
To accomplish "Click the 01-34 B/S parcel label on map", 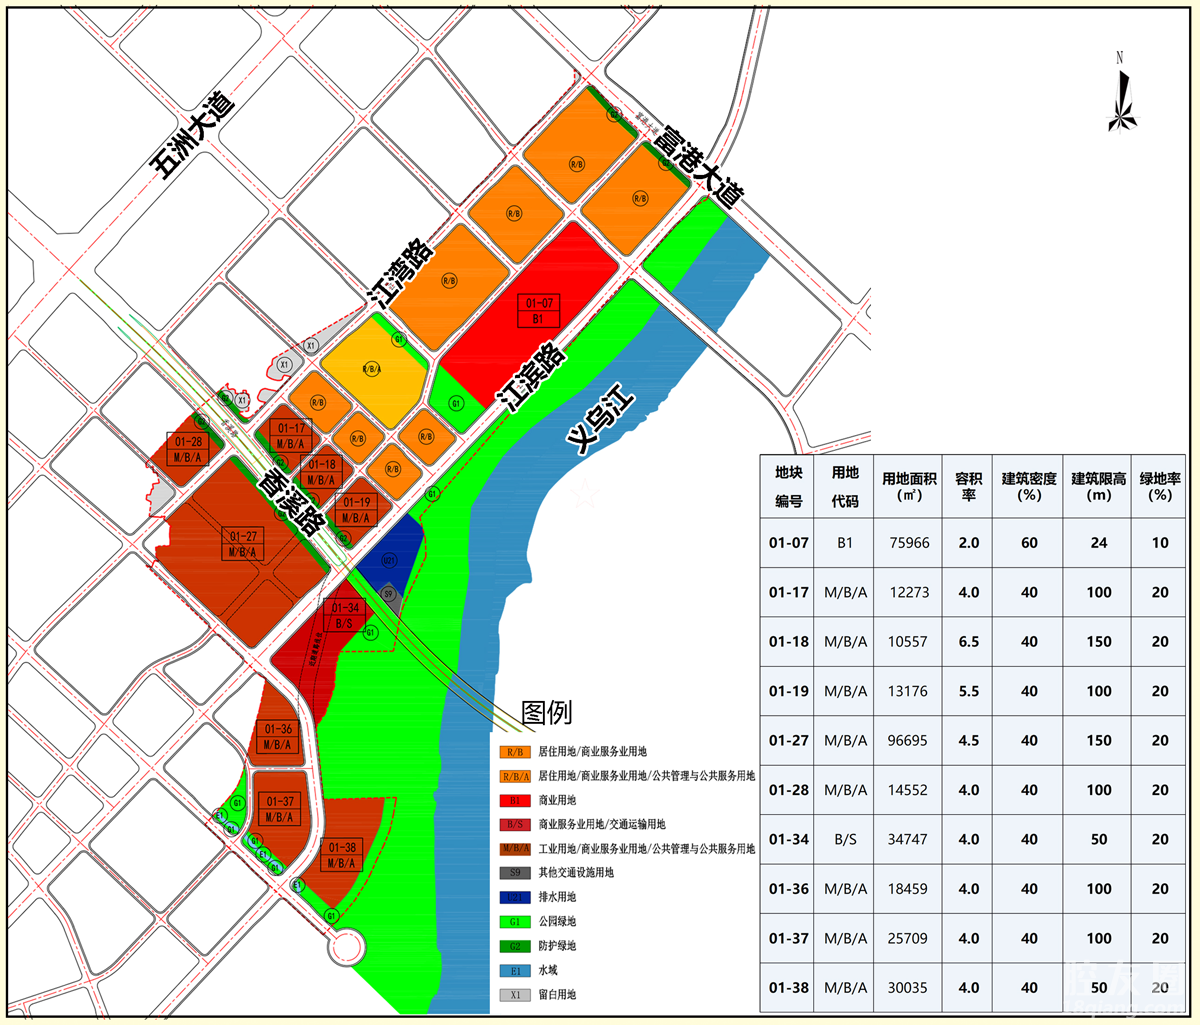I will (344, 615).
